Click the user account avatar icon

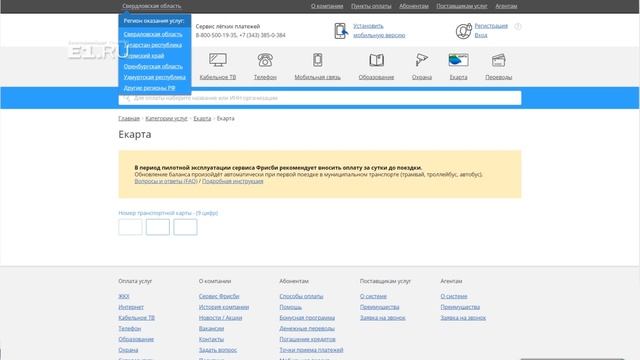coord(464,31)
